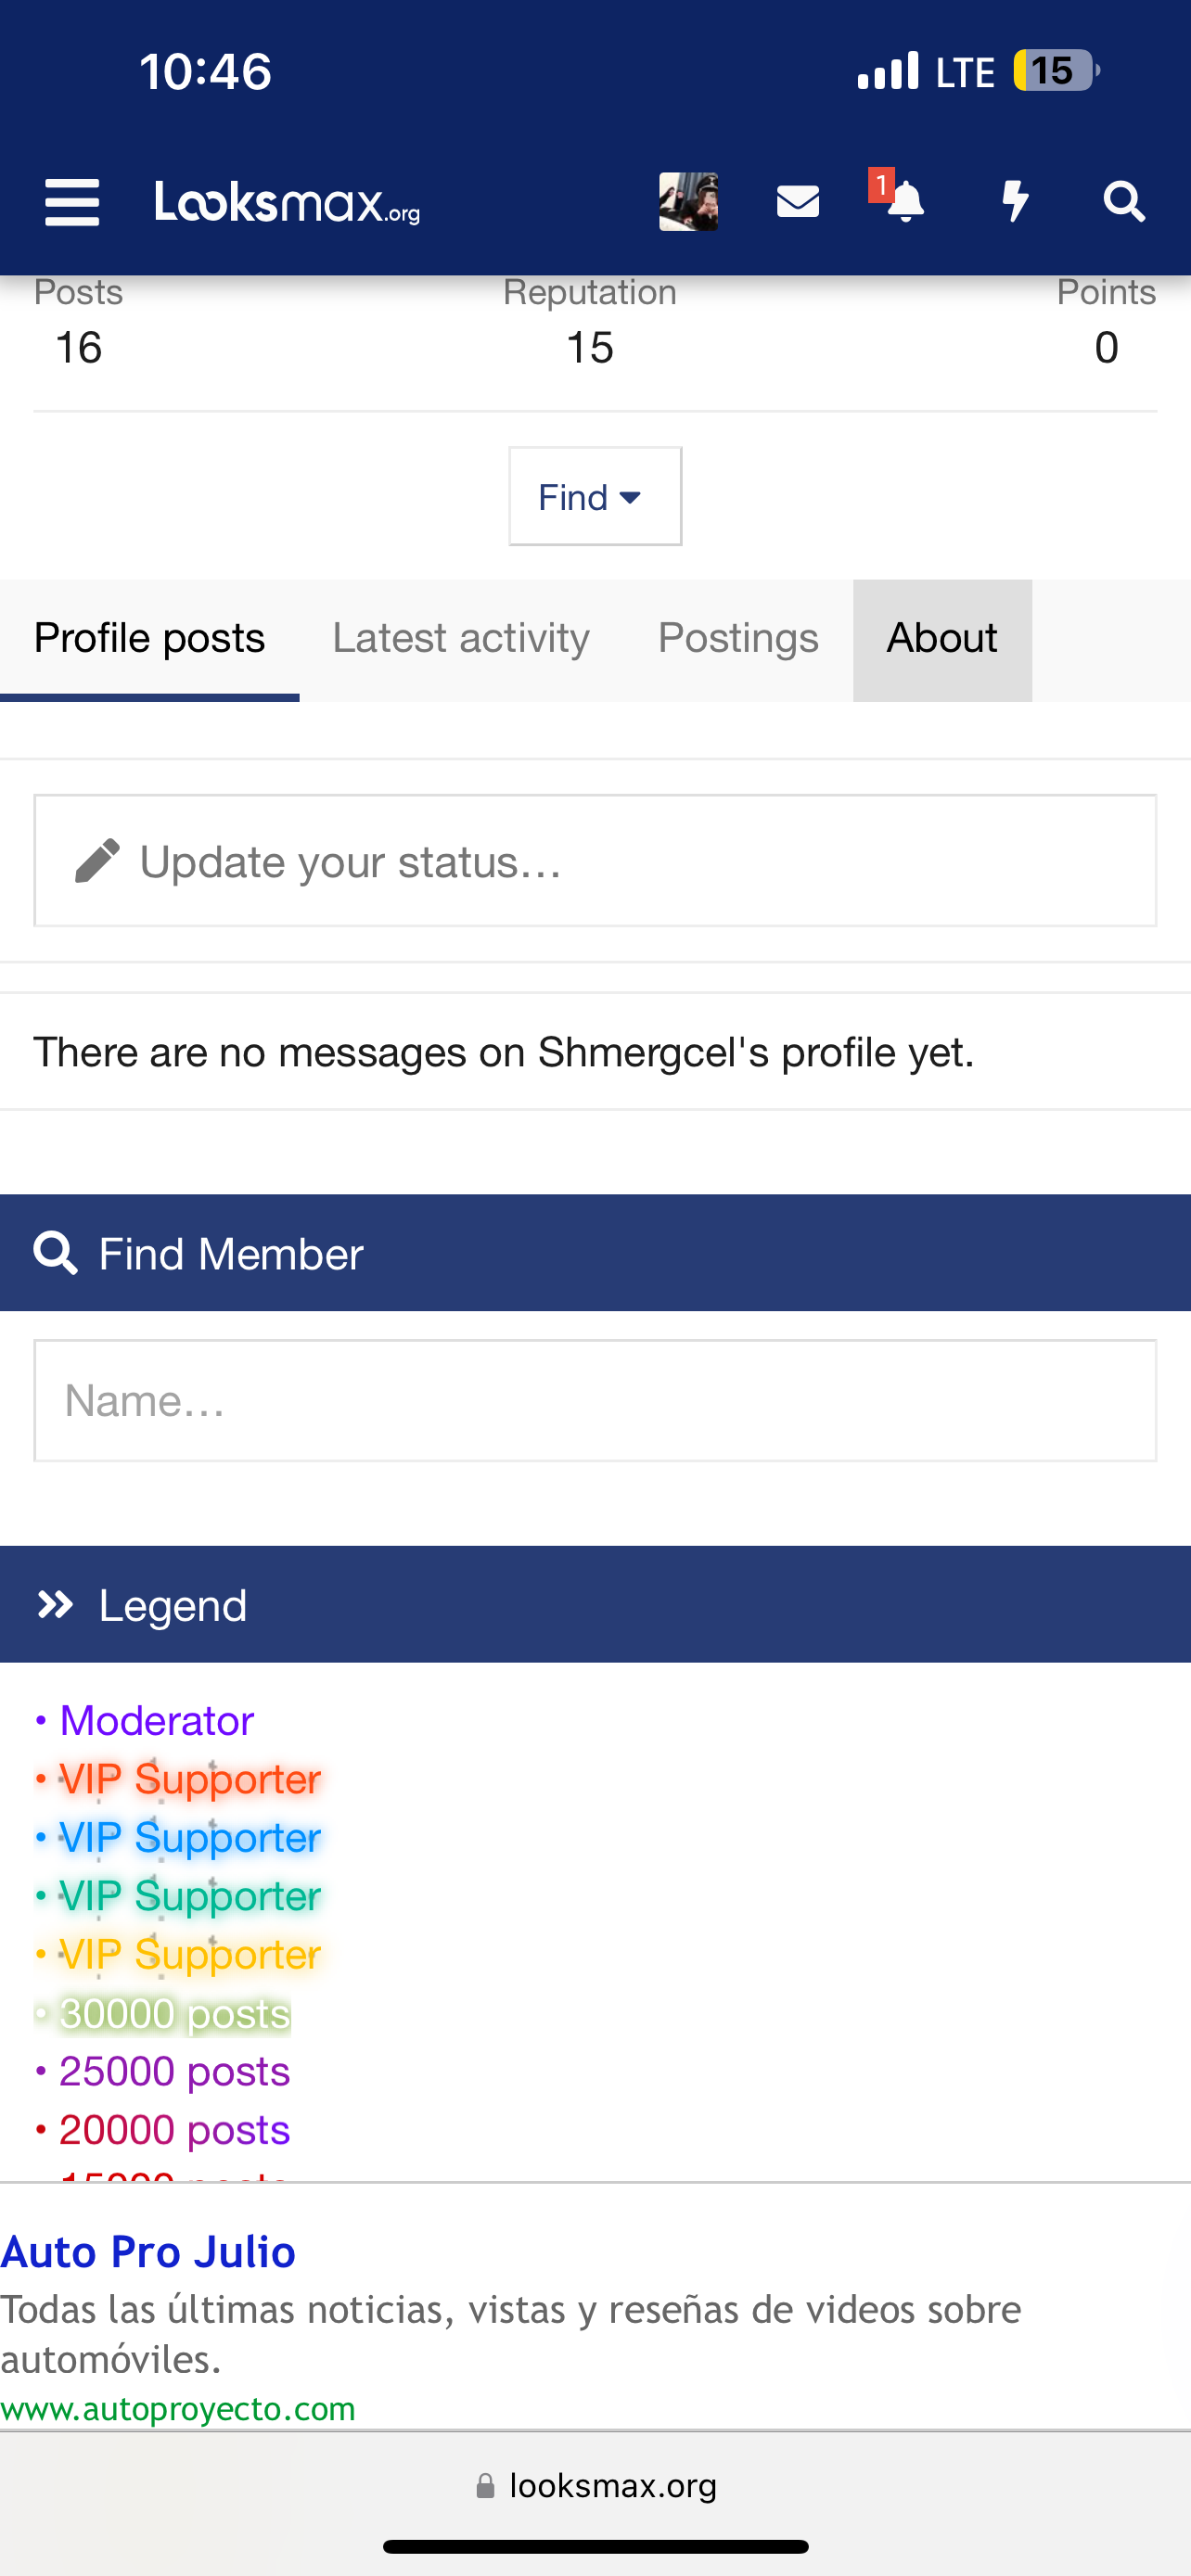Open What's New lightning bolt icon
Viewport: 1191px width, 2576px height.
click(x=1015, y=201)
